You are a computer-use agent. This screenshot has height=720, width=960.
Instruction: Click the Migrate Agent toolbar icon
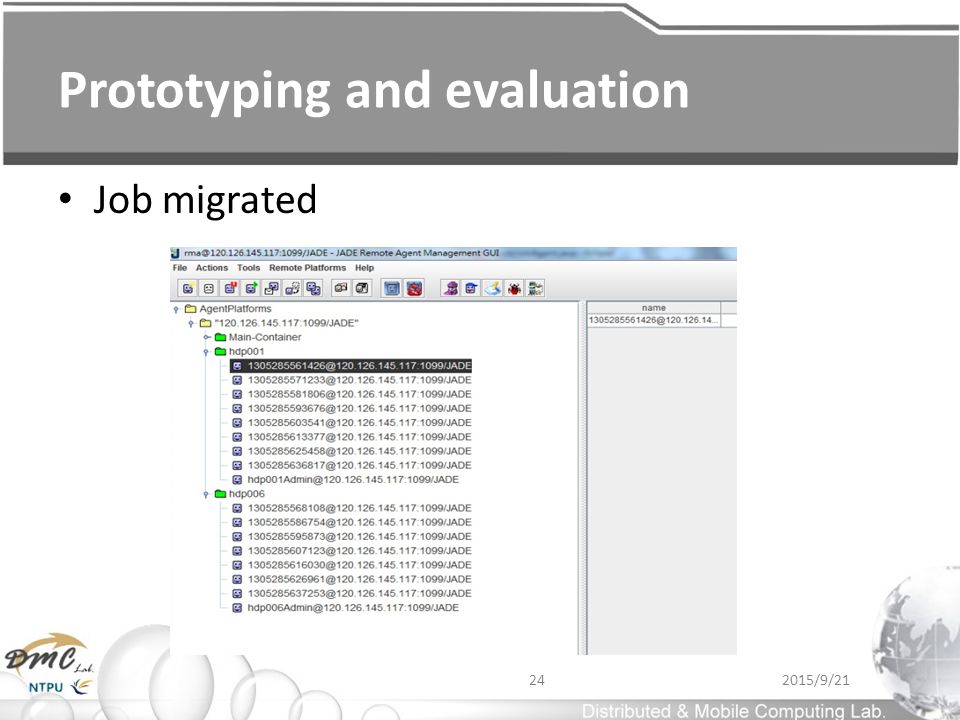coord(292,288)
